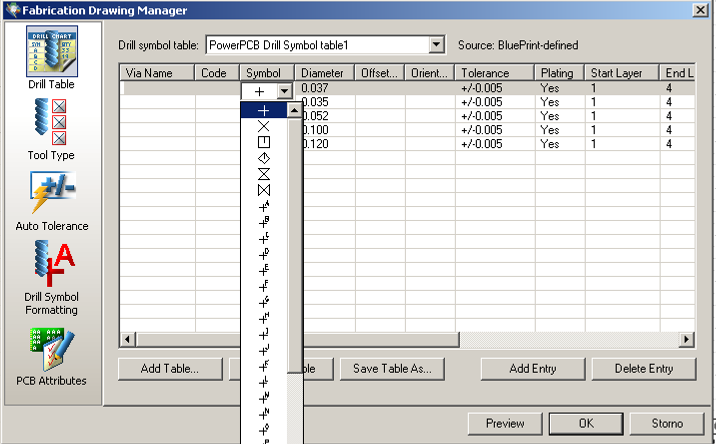
Task: Click the Delete Entry button
Action: [644, 369]
